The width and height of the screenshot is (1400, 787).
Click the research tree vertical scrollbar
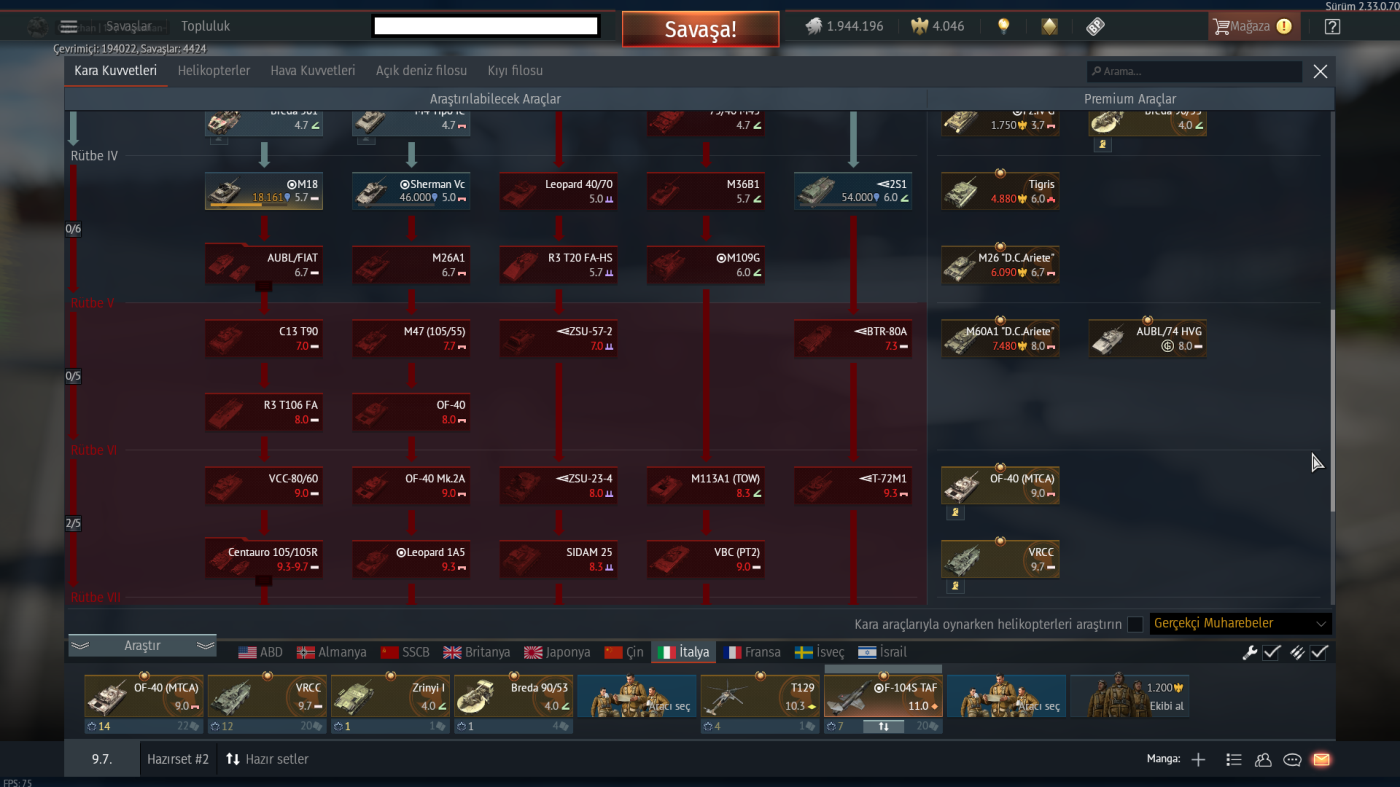[x=1331, y=410]
